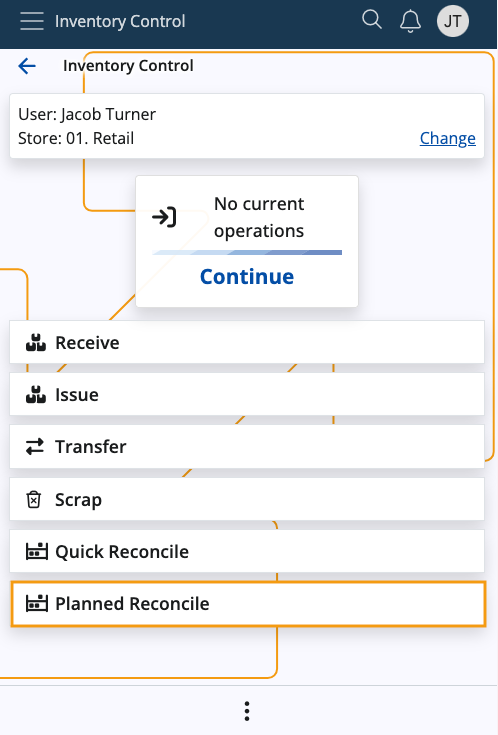The height and width of the screenshot is (735, 498).
Task: Open the hamburger navigation menu
Action: pyautogui.click(x=32, y=21)
